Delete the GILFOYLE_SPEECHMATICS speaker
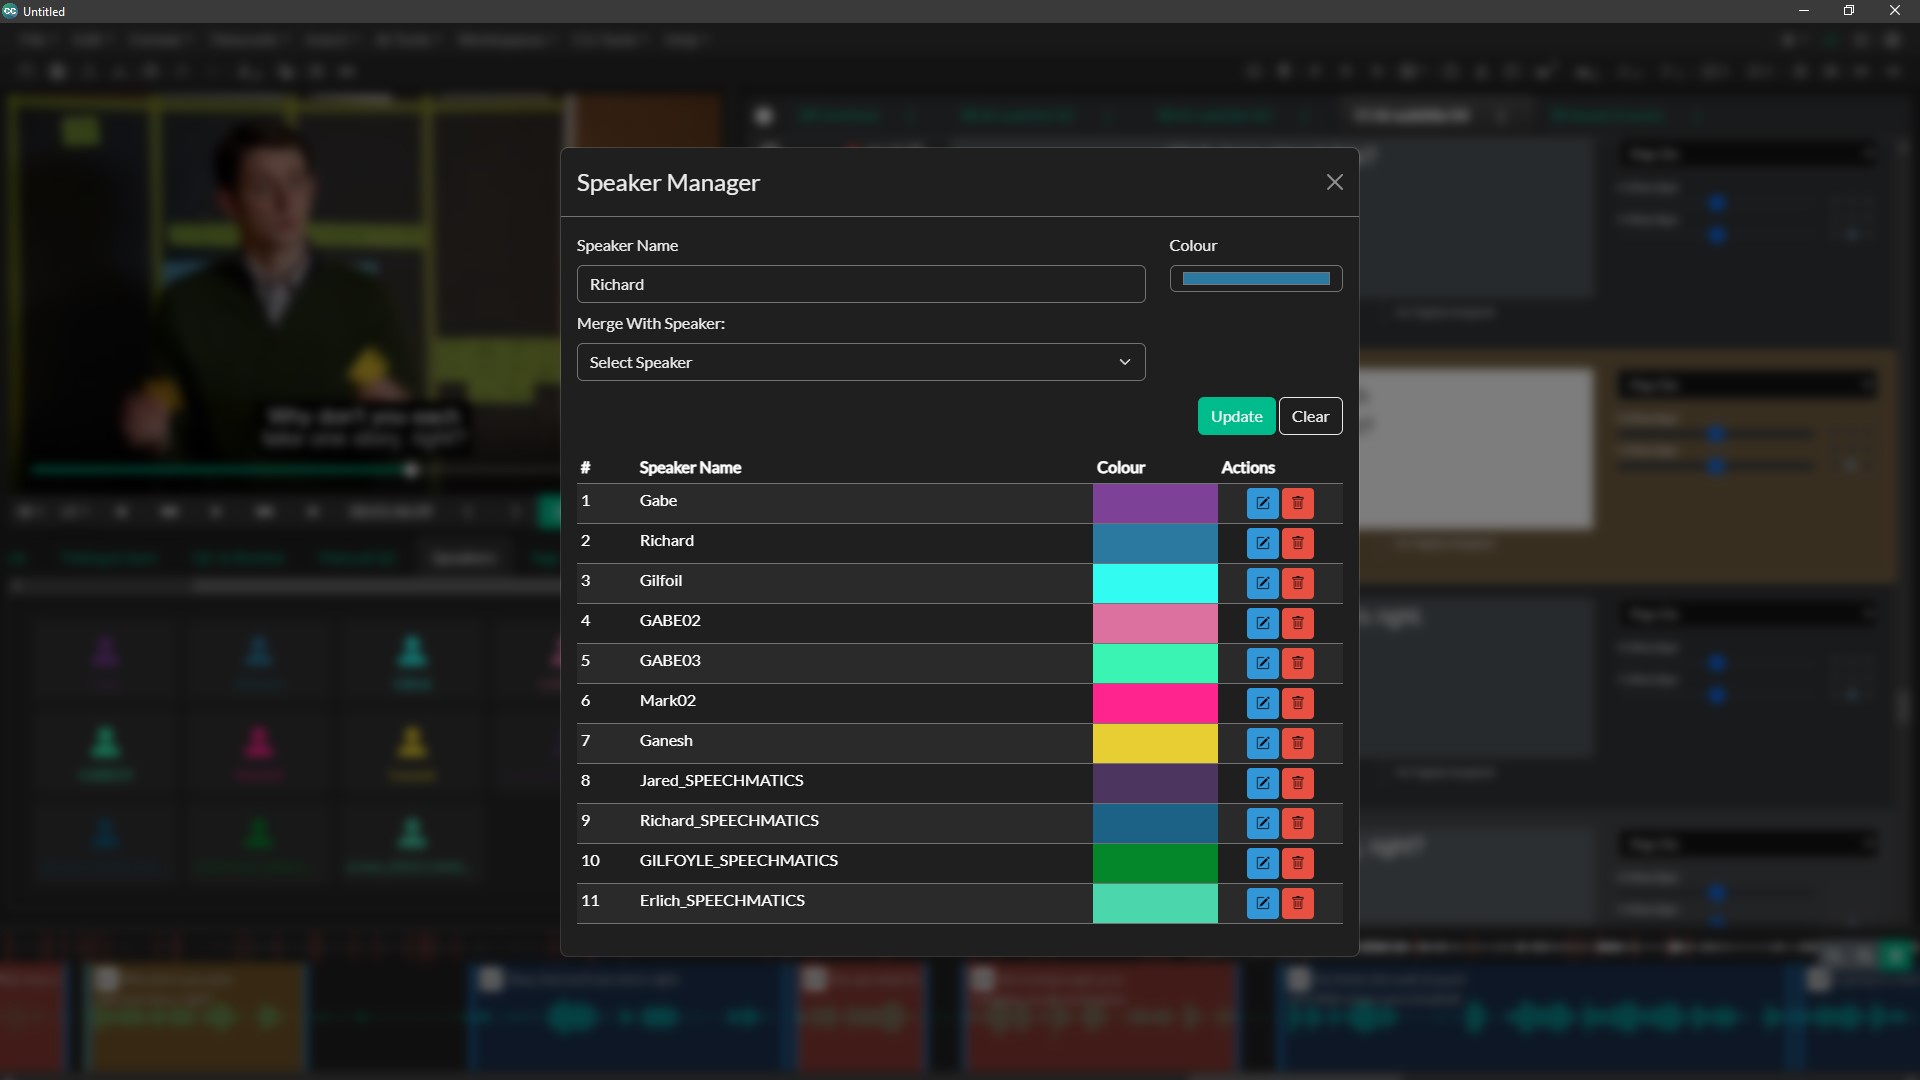Screen dimensions: 1920x1080 pos(1298,863)
